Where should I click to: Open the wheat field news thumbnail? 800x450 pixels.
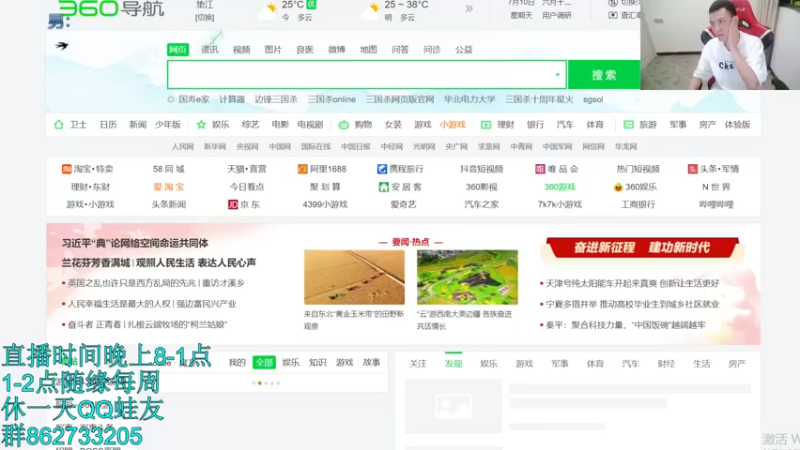click(x=354, y=277)
